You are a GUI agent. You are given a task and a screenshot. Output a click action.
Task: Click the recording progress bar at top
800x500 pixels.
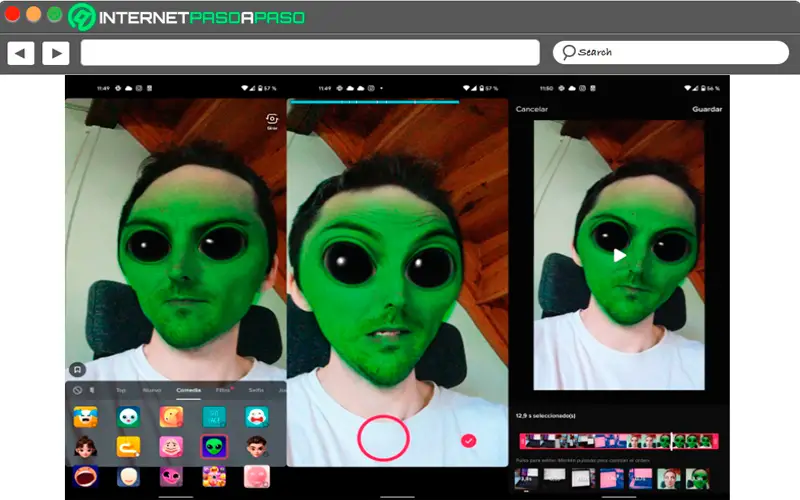pyautogui.click(x=375, y=102)
